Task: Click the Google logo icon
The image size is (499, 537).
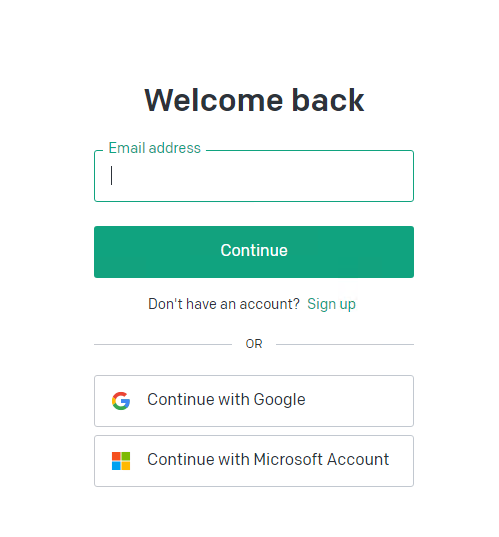Action: pos(121,401)
